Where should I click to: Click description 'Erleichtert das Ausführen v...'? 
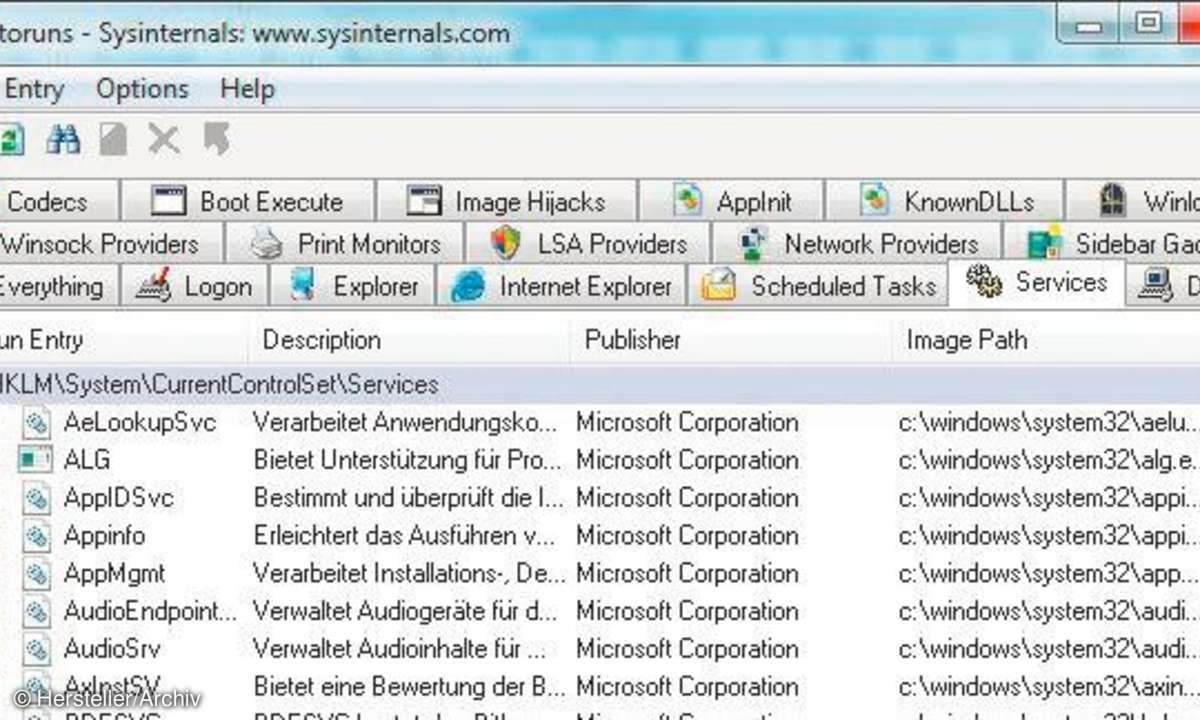click(x=404, y=536)
